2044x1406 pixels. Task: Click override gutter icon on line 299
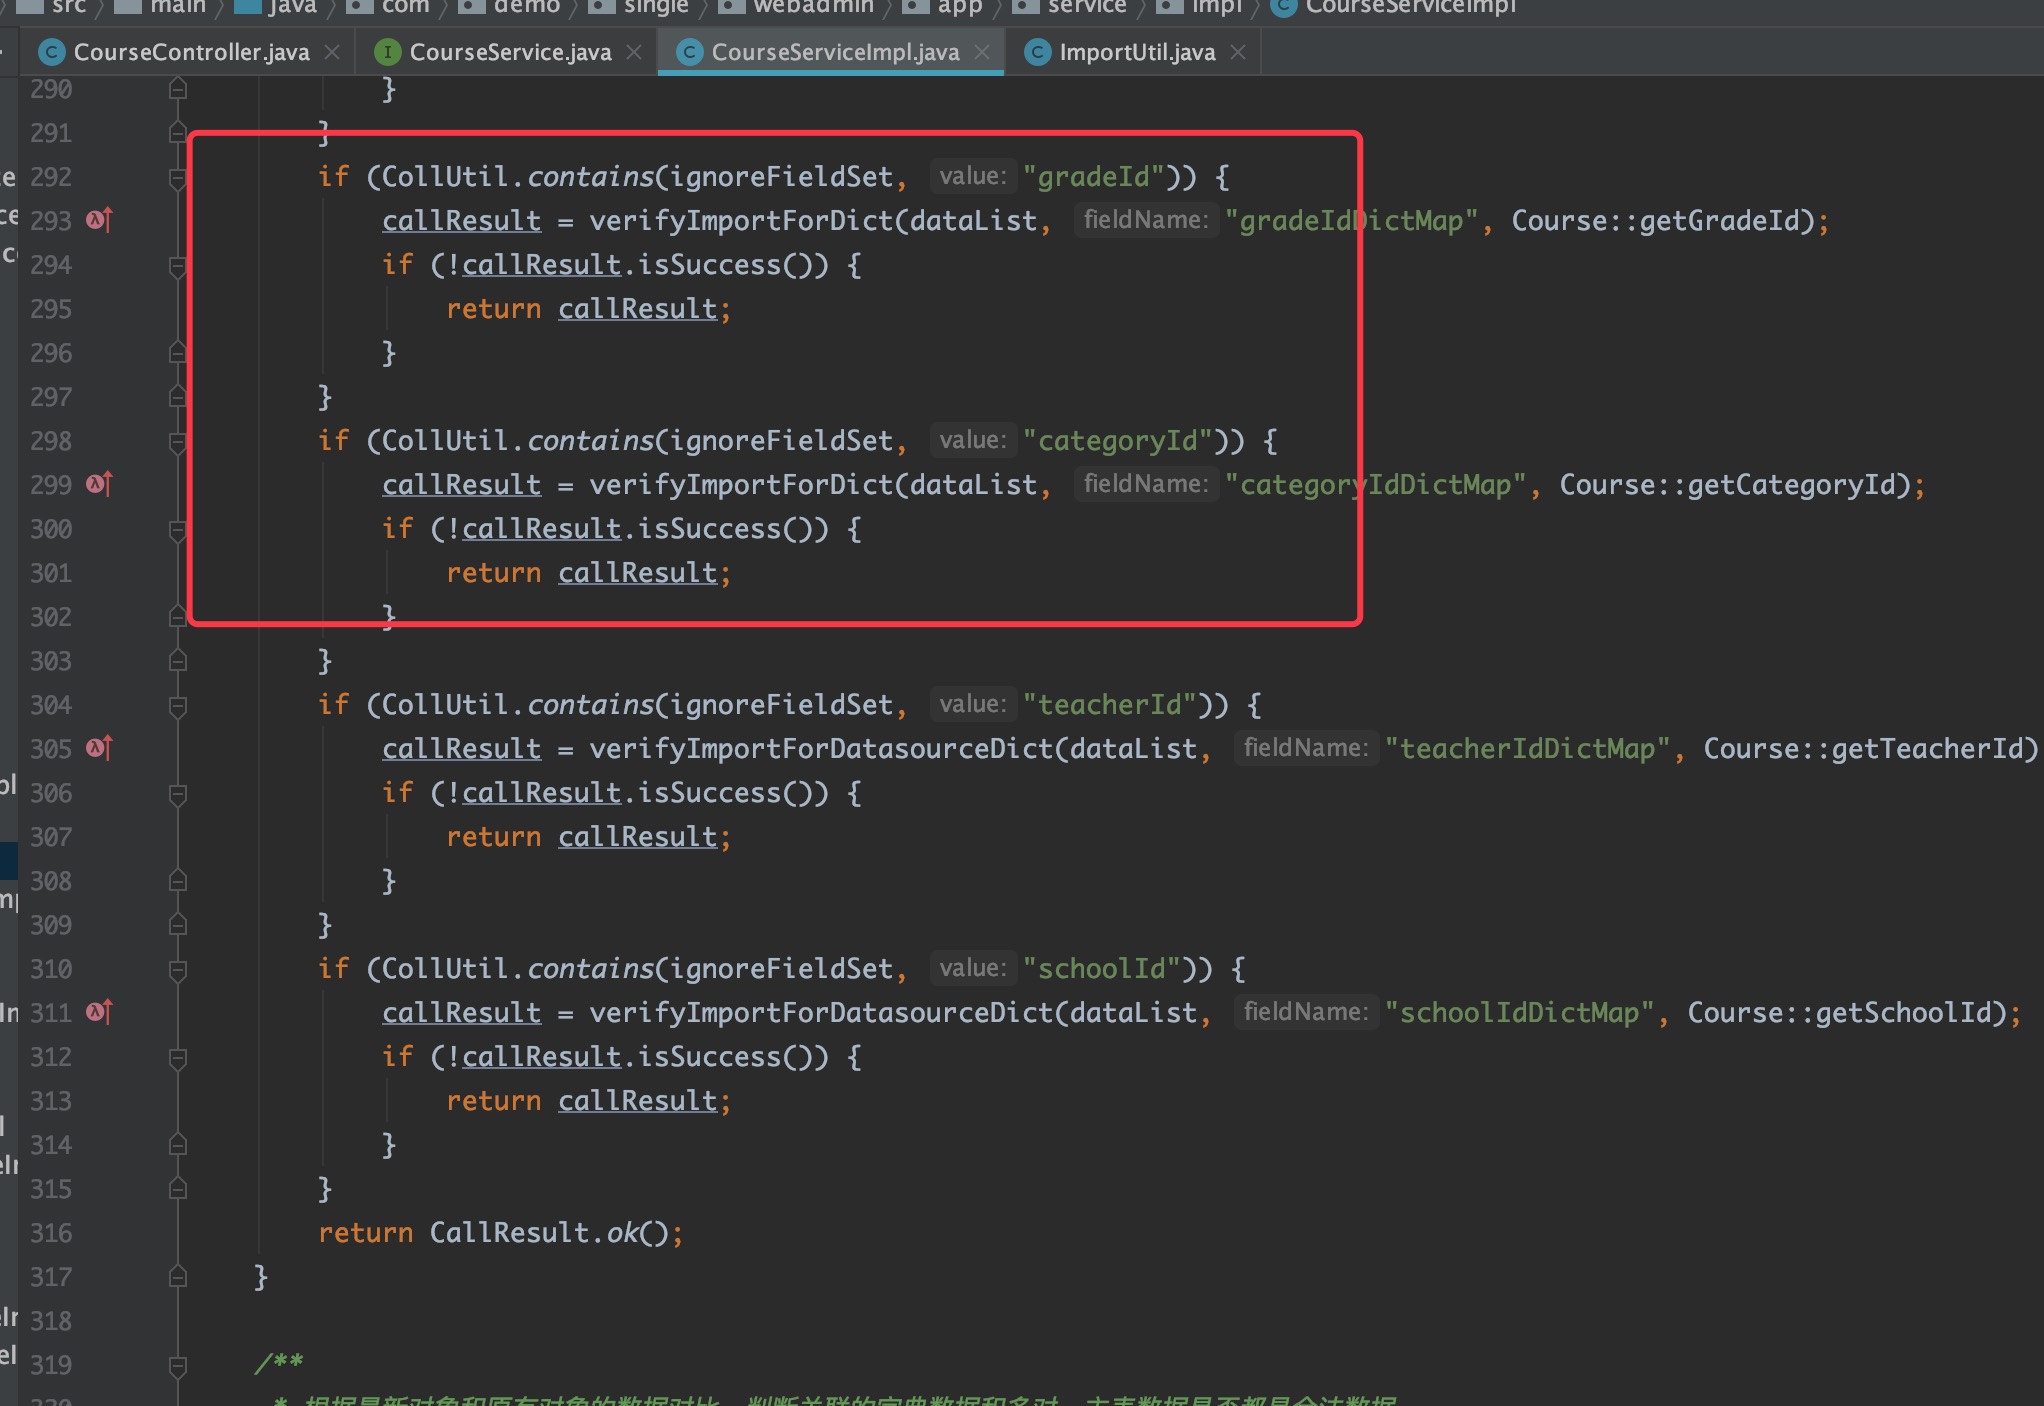[x=99, y=484]
